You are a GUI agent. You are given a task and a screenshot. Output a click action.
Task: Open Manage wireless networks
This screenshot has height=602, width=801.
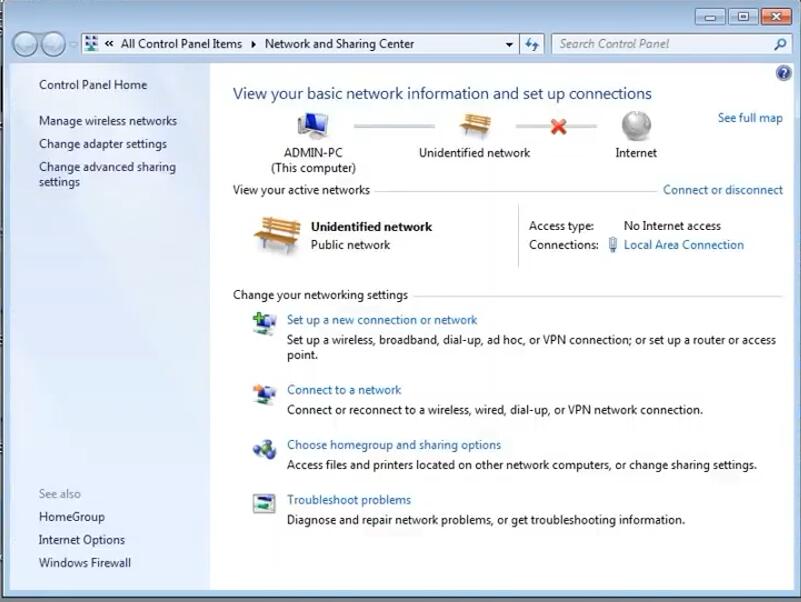(108, 121)
